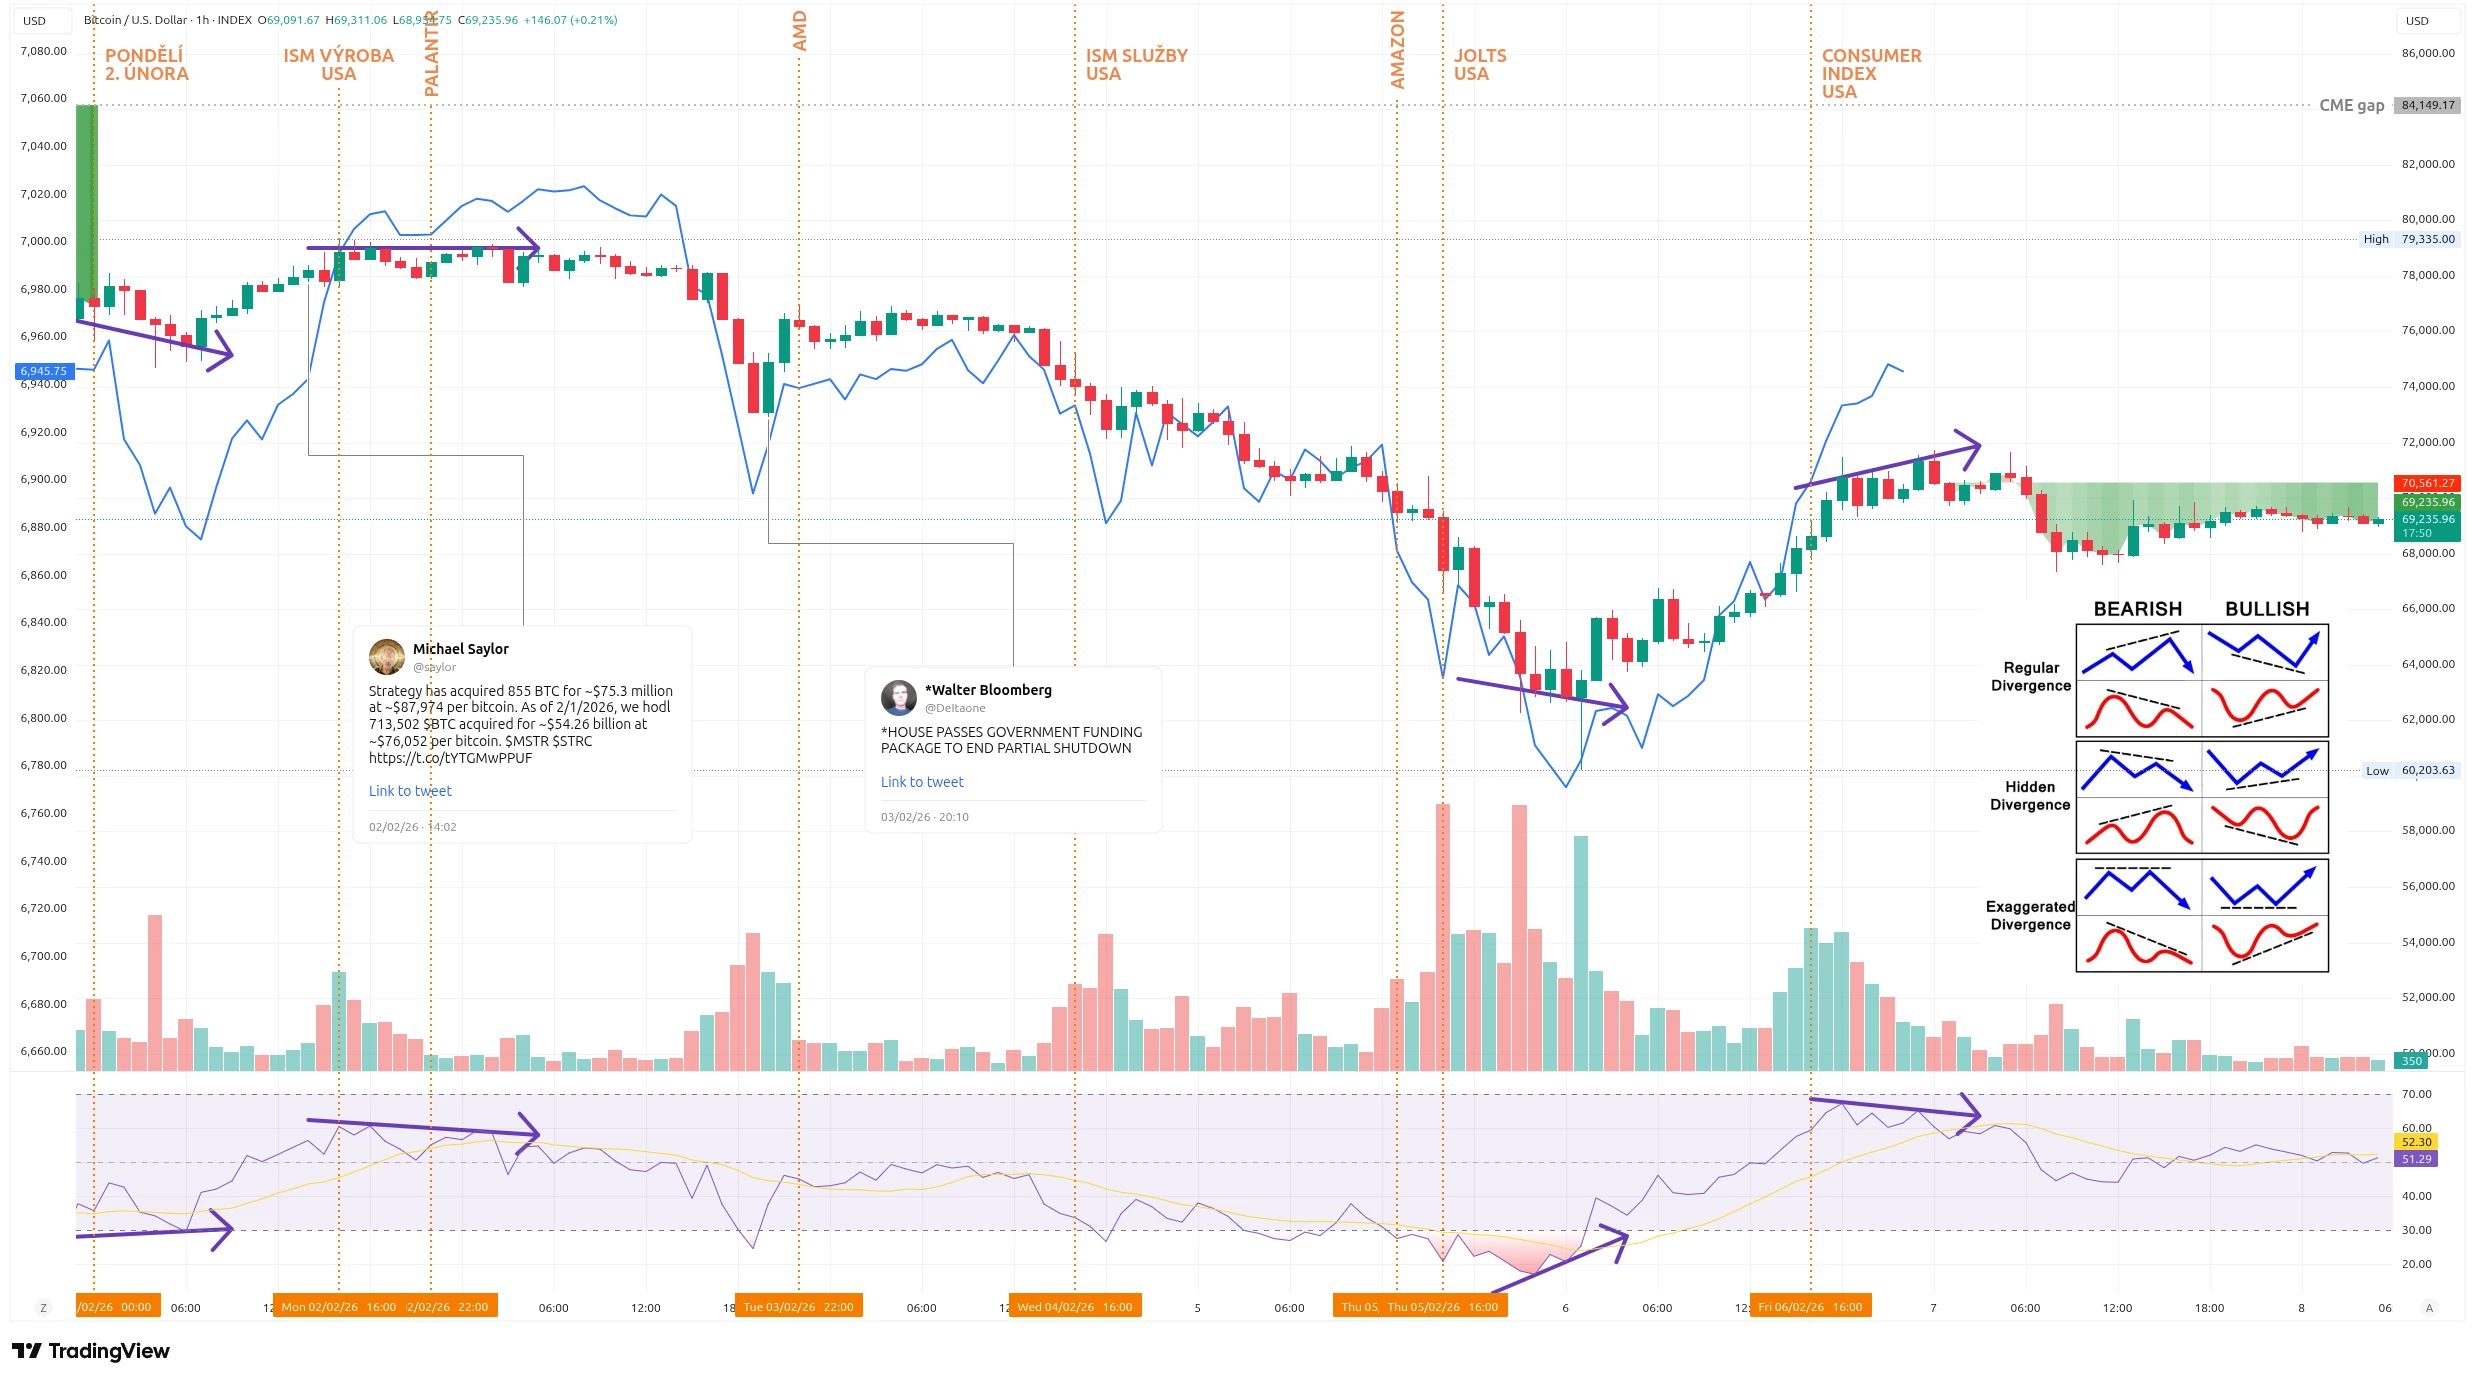
Task: Toggle auto price scaling with the A button
Action: click(2432, 1306)
